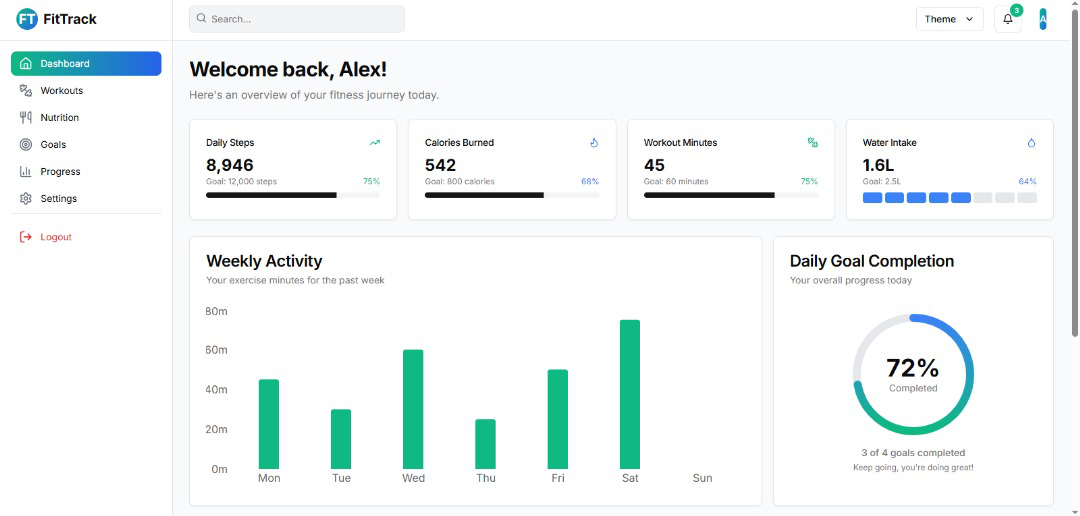Click the red Logout arrow icon
This screenshot has width=1080, height=516.
pyautogui.click(x=25, y=237)
